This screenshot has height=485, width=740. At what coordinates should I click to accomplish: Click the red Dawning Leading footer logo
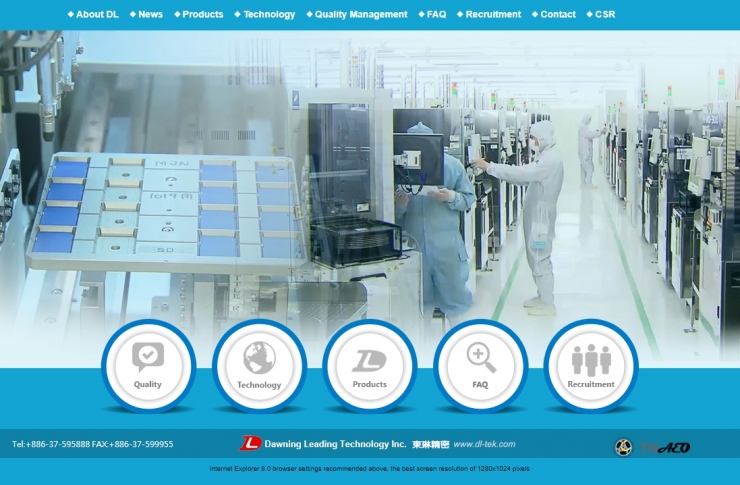pyautogui.click(x=250, y=444)
